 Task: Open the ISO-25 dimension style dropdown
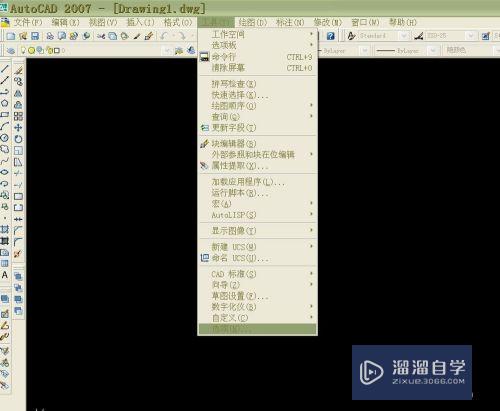pos(471,36)
